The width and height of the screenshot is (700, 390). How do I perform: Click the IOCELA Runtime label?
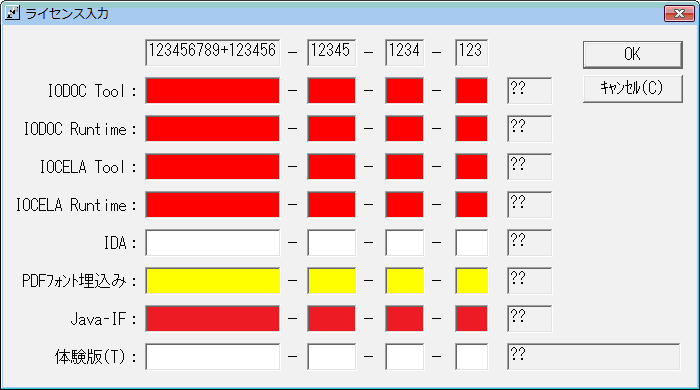point(76,205)
